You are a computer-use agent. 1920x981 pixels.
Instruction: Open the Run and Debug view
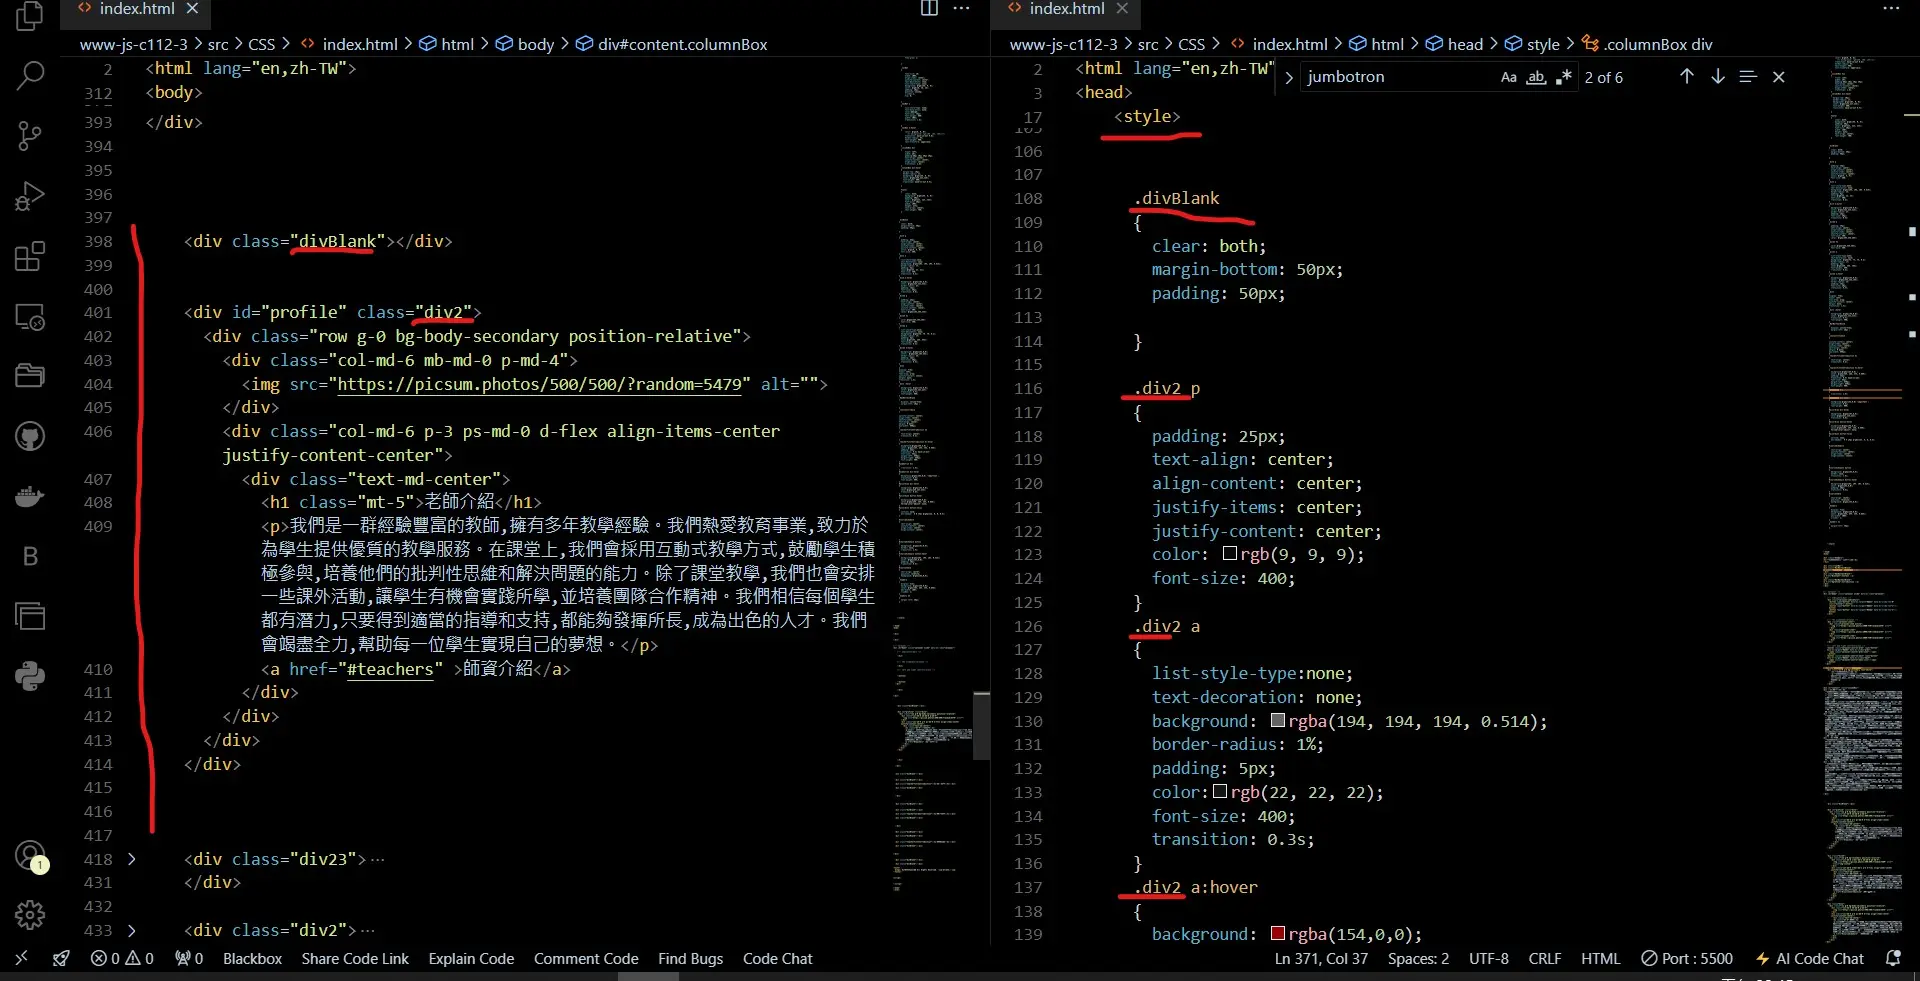[x=30, y=196]
